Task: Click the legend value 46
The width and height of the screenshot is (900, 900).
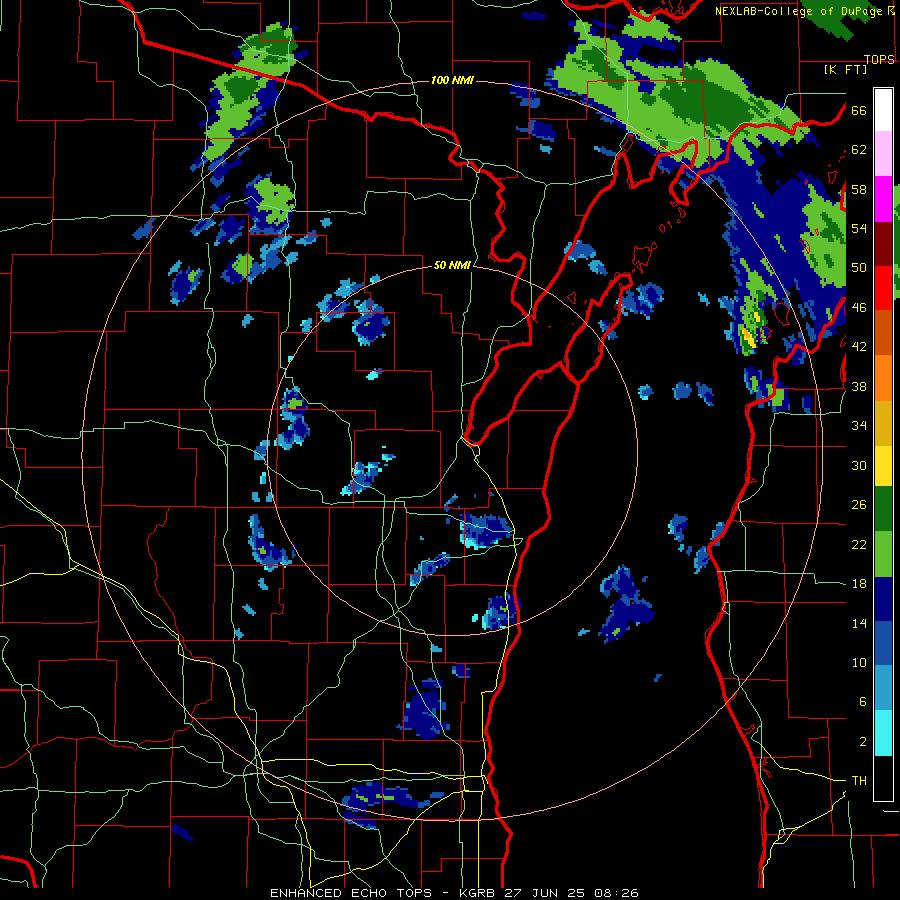Action: pos(859,307)
